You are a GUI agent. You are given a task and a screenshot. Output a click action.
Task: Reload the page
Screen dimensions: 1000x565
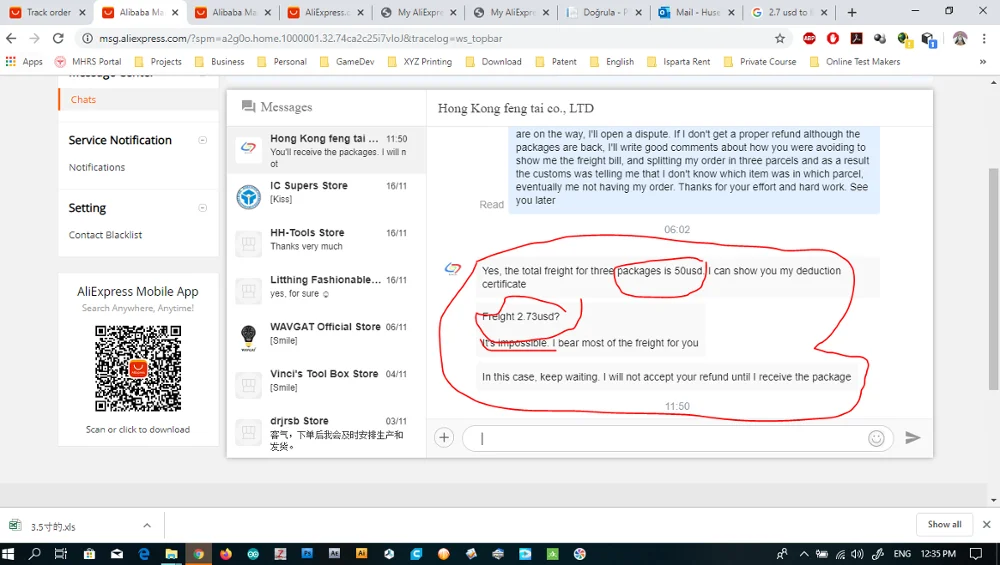pos(58,38)
